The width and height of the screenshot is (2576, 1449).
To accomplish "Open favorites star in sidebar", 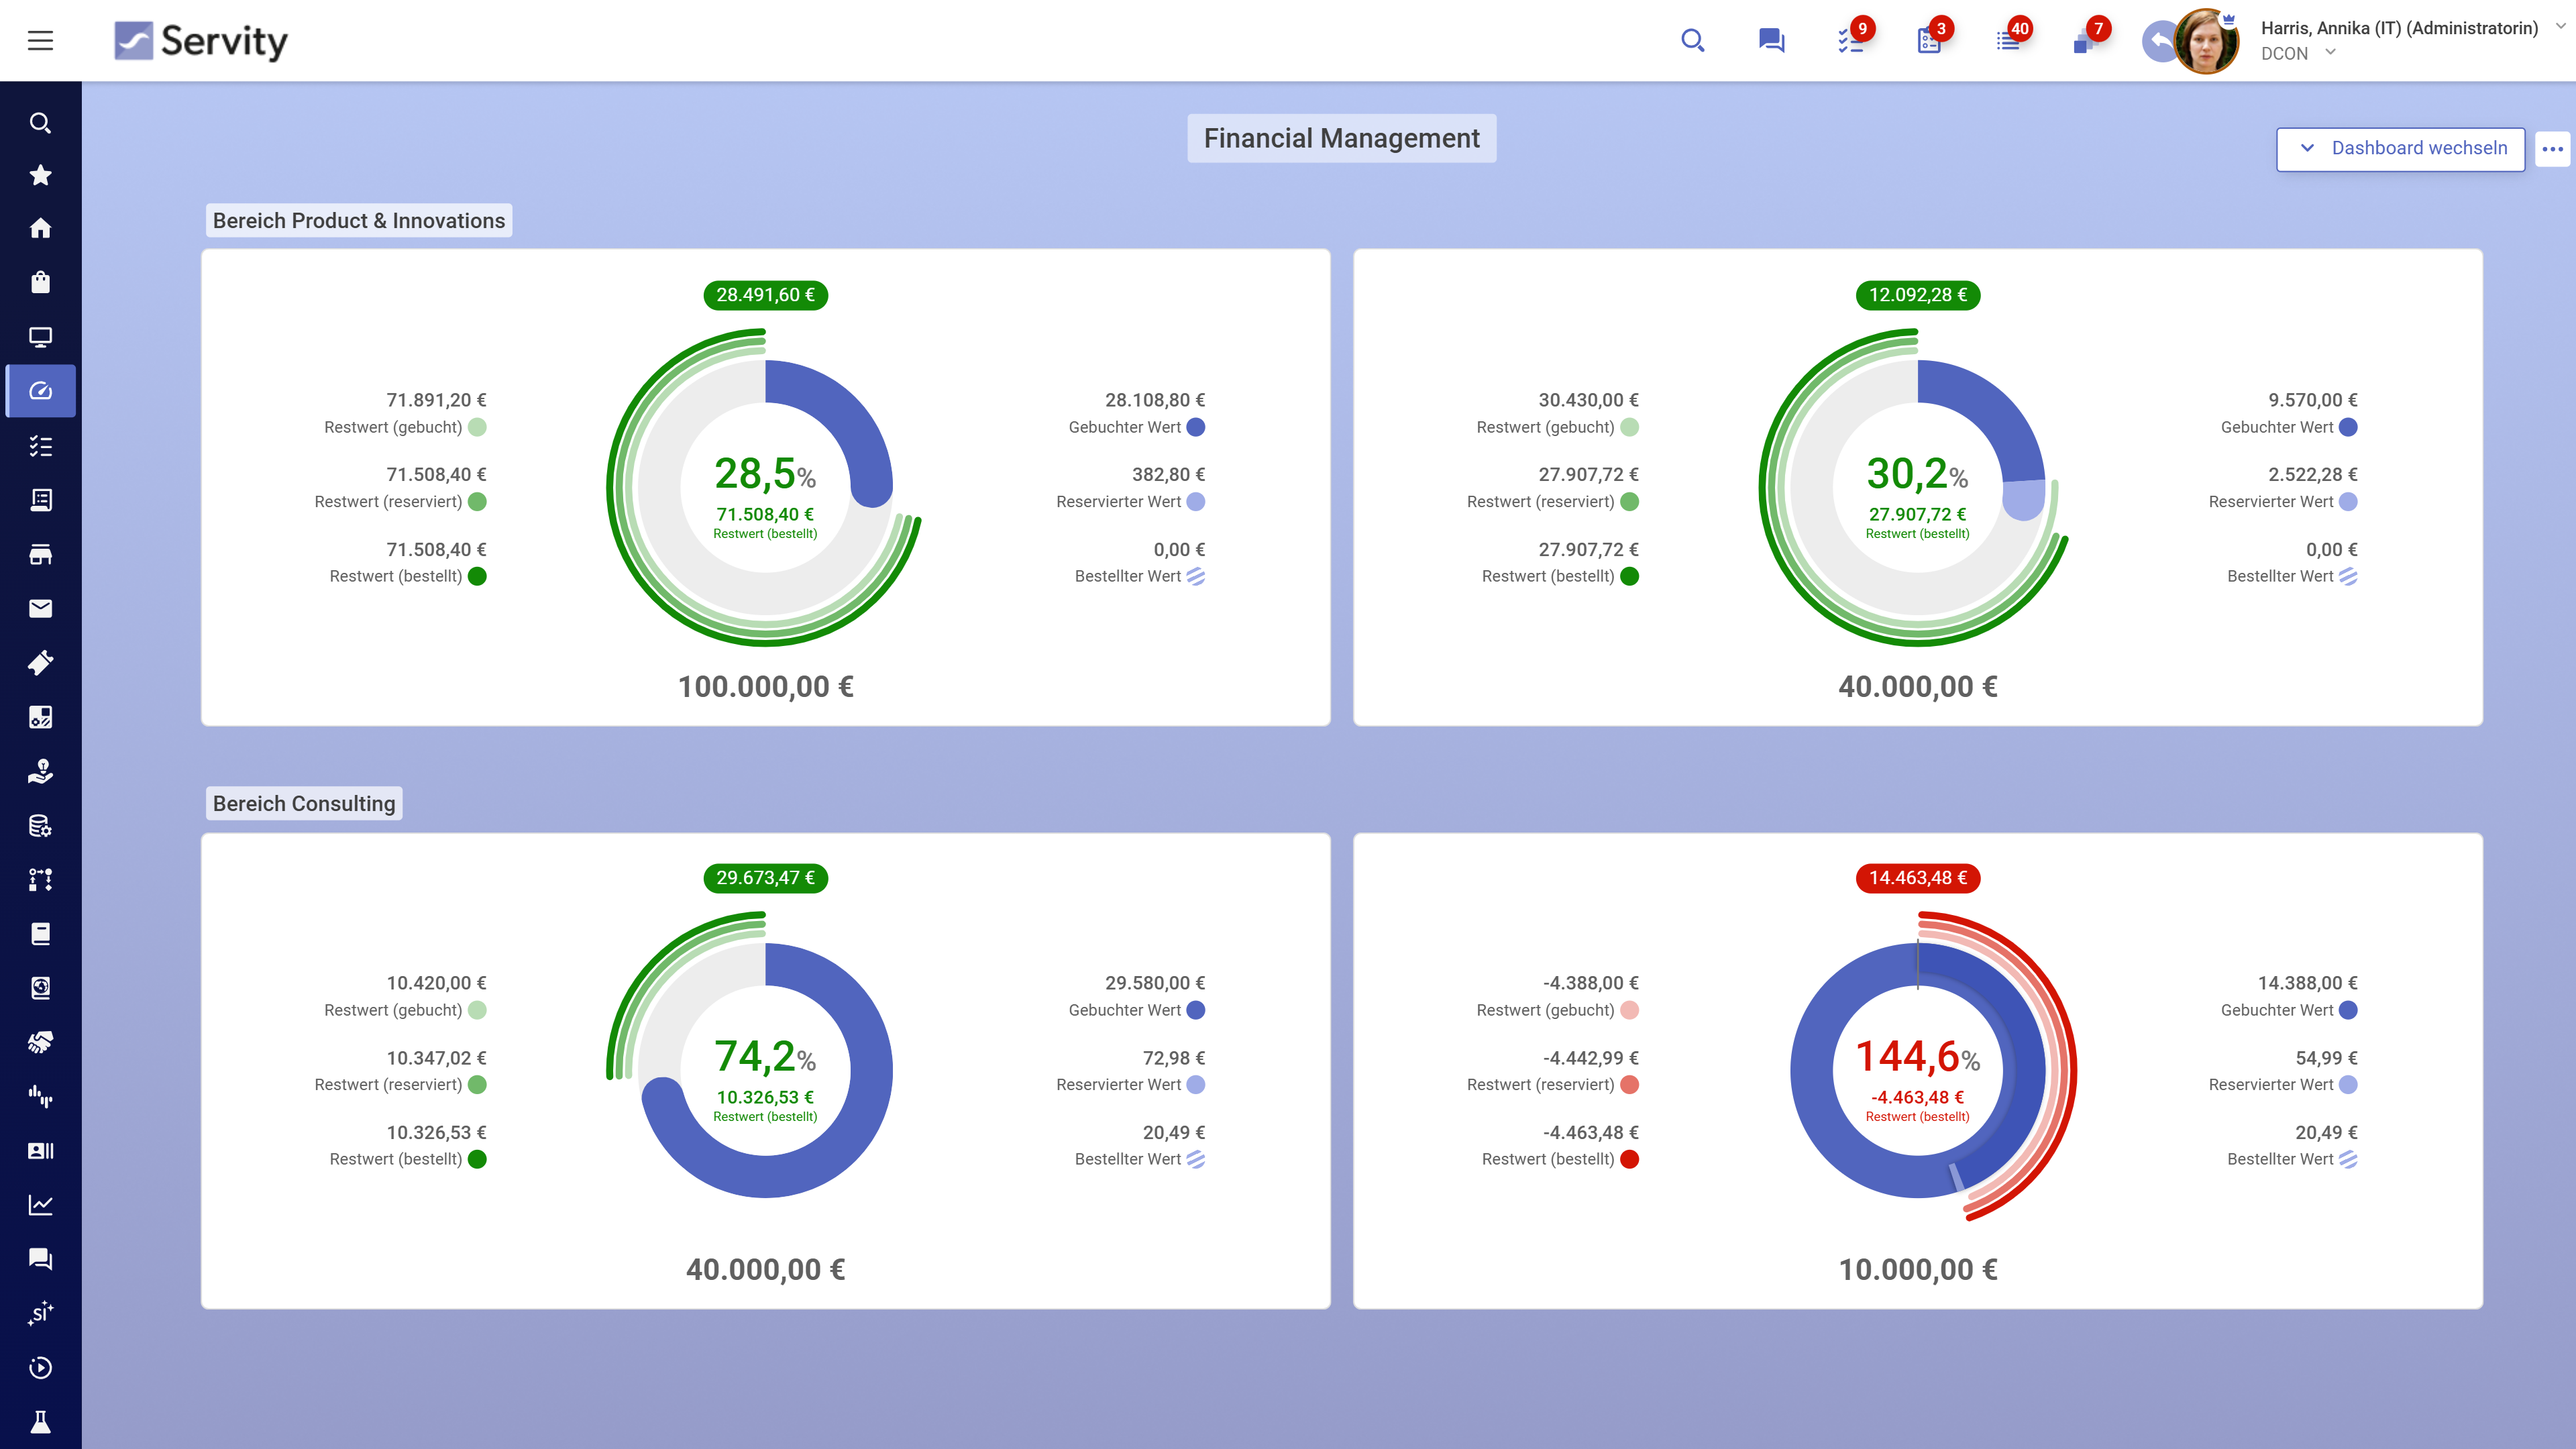I will pyautogui.click(x=40, y=175).
